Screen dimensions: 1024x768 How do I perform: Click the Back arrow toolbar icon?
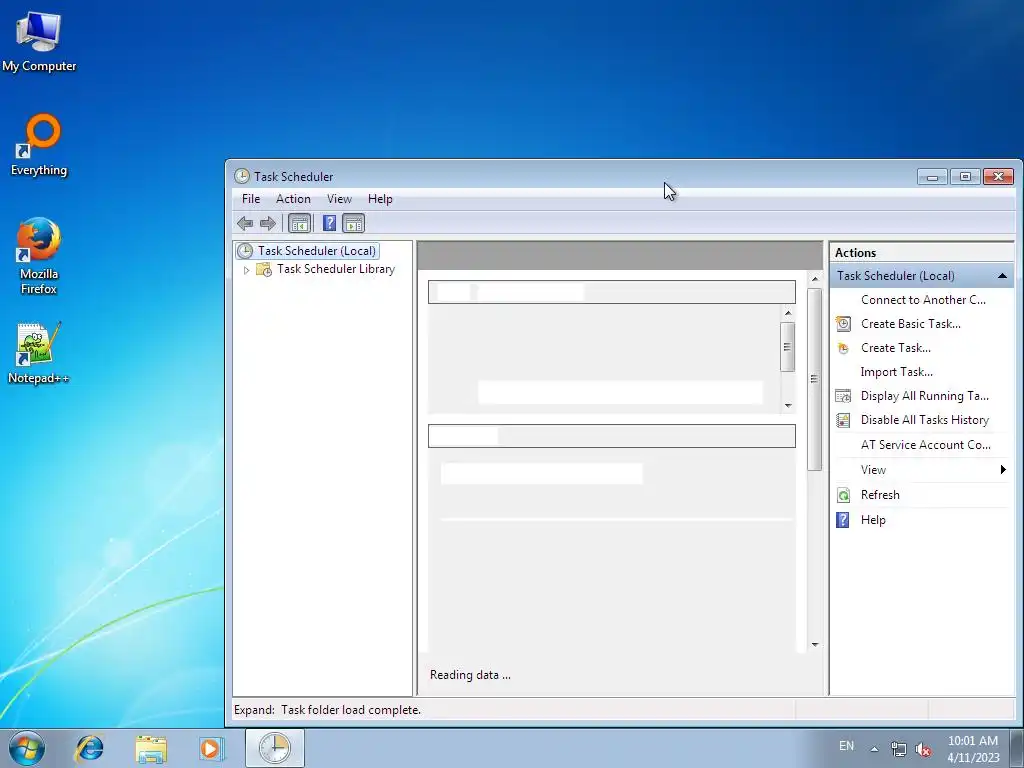245,223
